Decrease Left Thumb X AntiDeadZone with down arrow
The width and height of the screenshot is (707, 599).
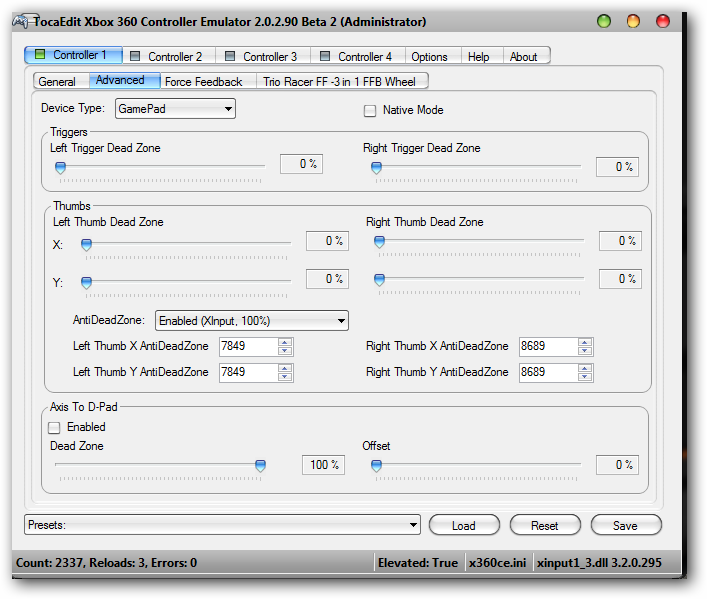[285, 351]
